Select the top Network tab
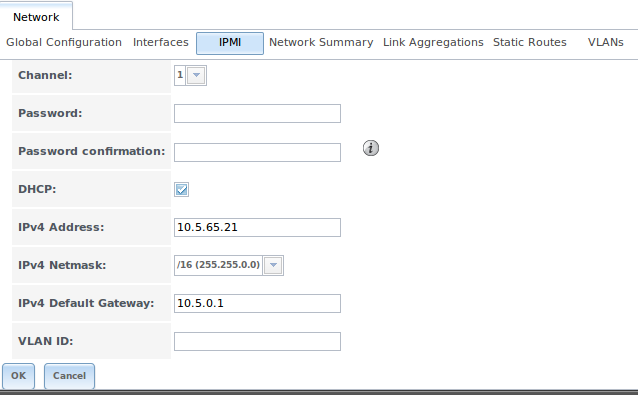The height and width of the screenshot is (395, 638). tap(36, 17)
